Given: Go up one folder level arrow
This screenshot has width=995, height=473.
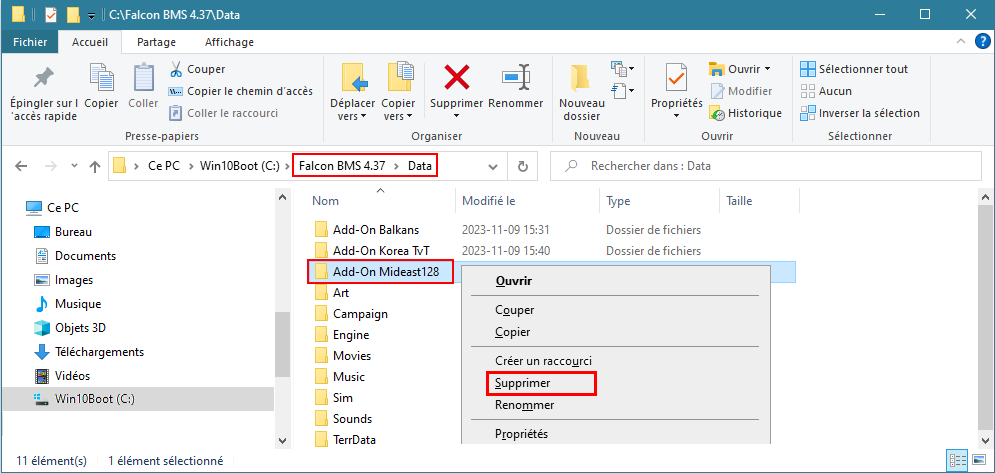Looking at the screenshot, I should coord(95,166).
